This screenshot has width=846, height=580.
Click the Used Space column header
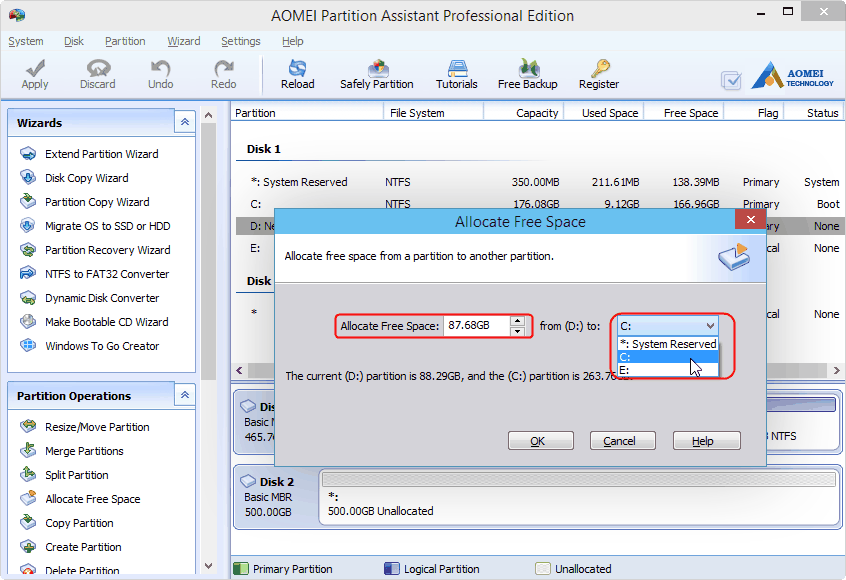[610, 113]
